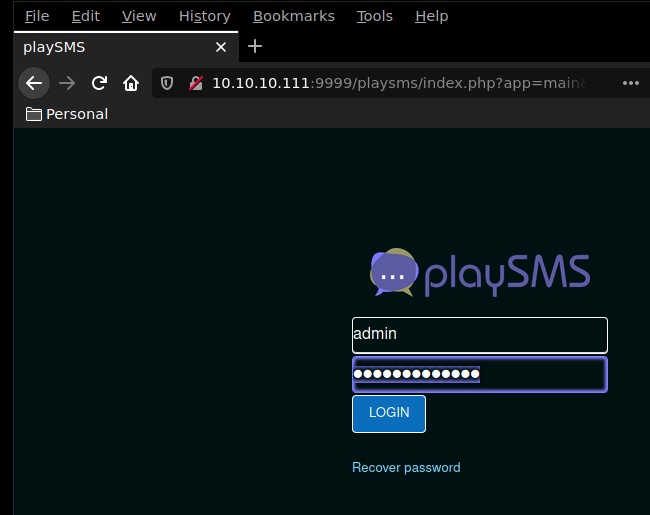Open page actions three-dot menu

click(x=630, y=83)
